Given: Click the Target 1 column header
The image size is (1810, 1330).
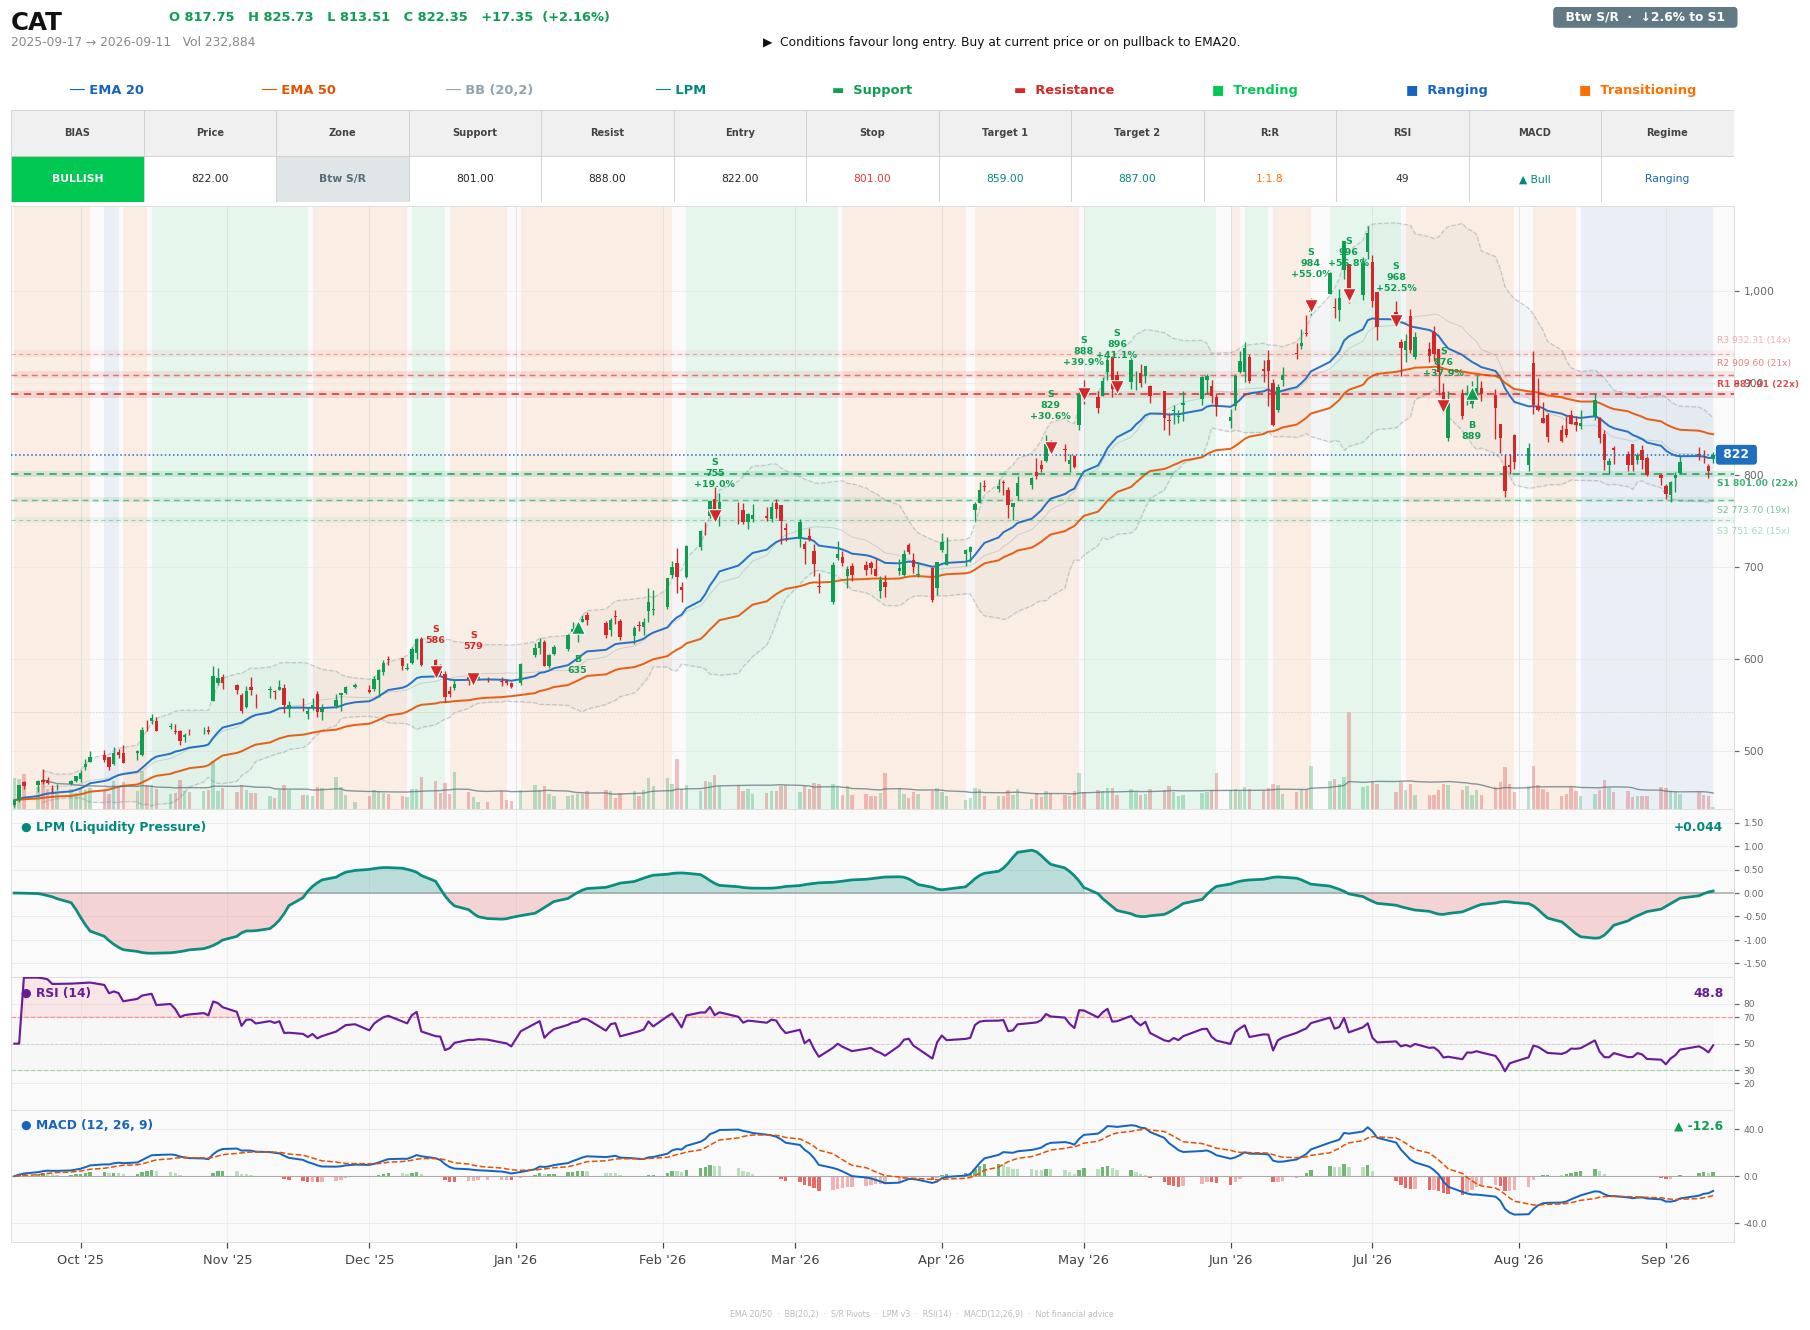Looking at the screenshot, I should 1005,133.
